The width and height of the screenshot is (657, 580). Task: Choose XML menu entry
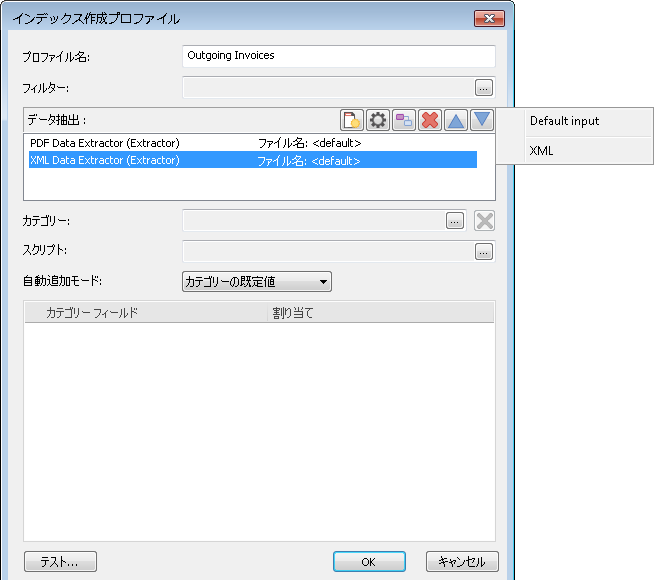pos(574,151)
